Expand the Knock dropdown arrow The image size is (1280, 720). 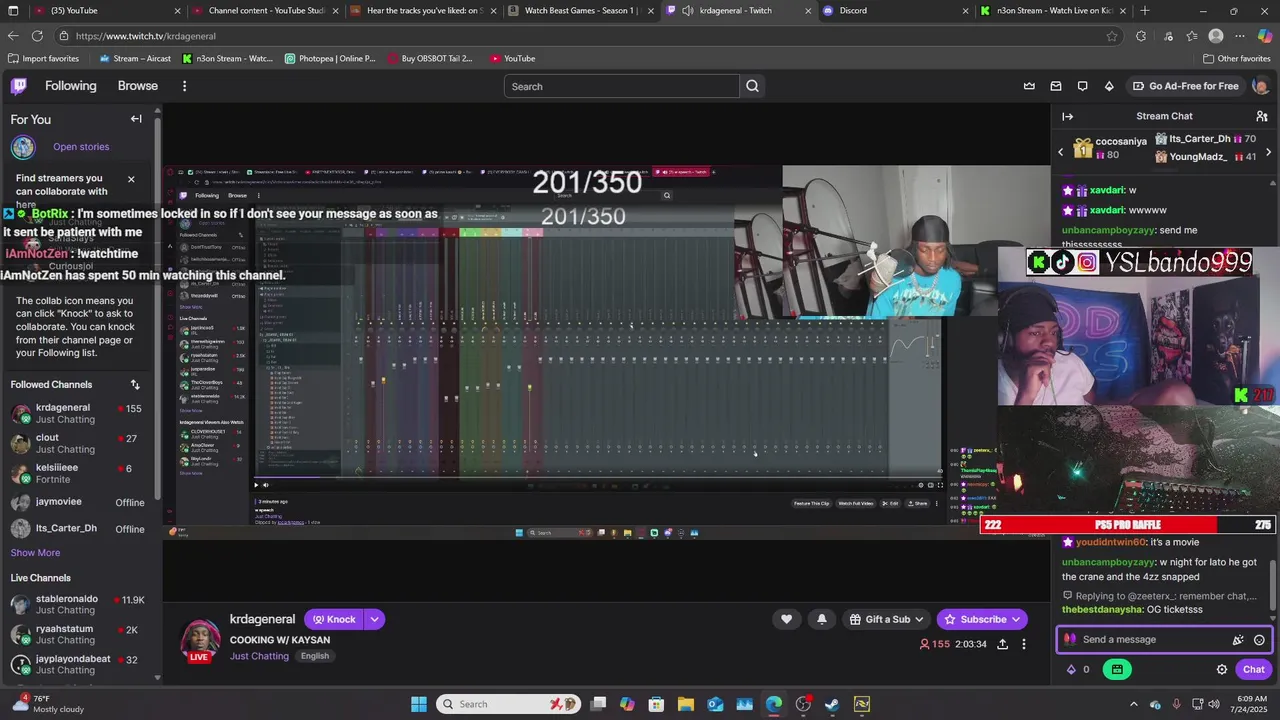click(374, 619)
